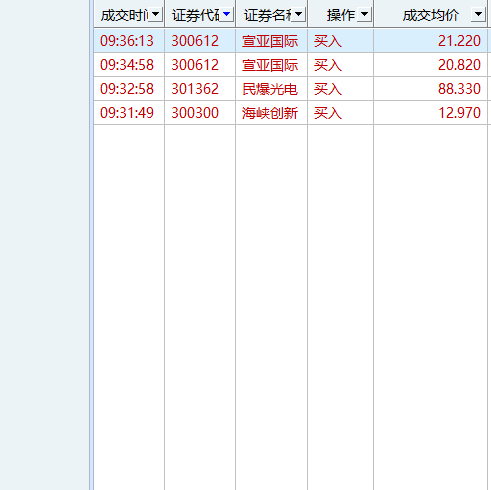Viewport: 491px width, 490px height.
Task: Open the 证券代码 column filter dropdown
Action: tap(226, 14)
